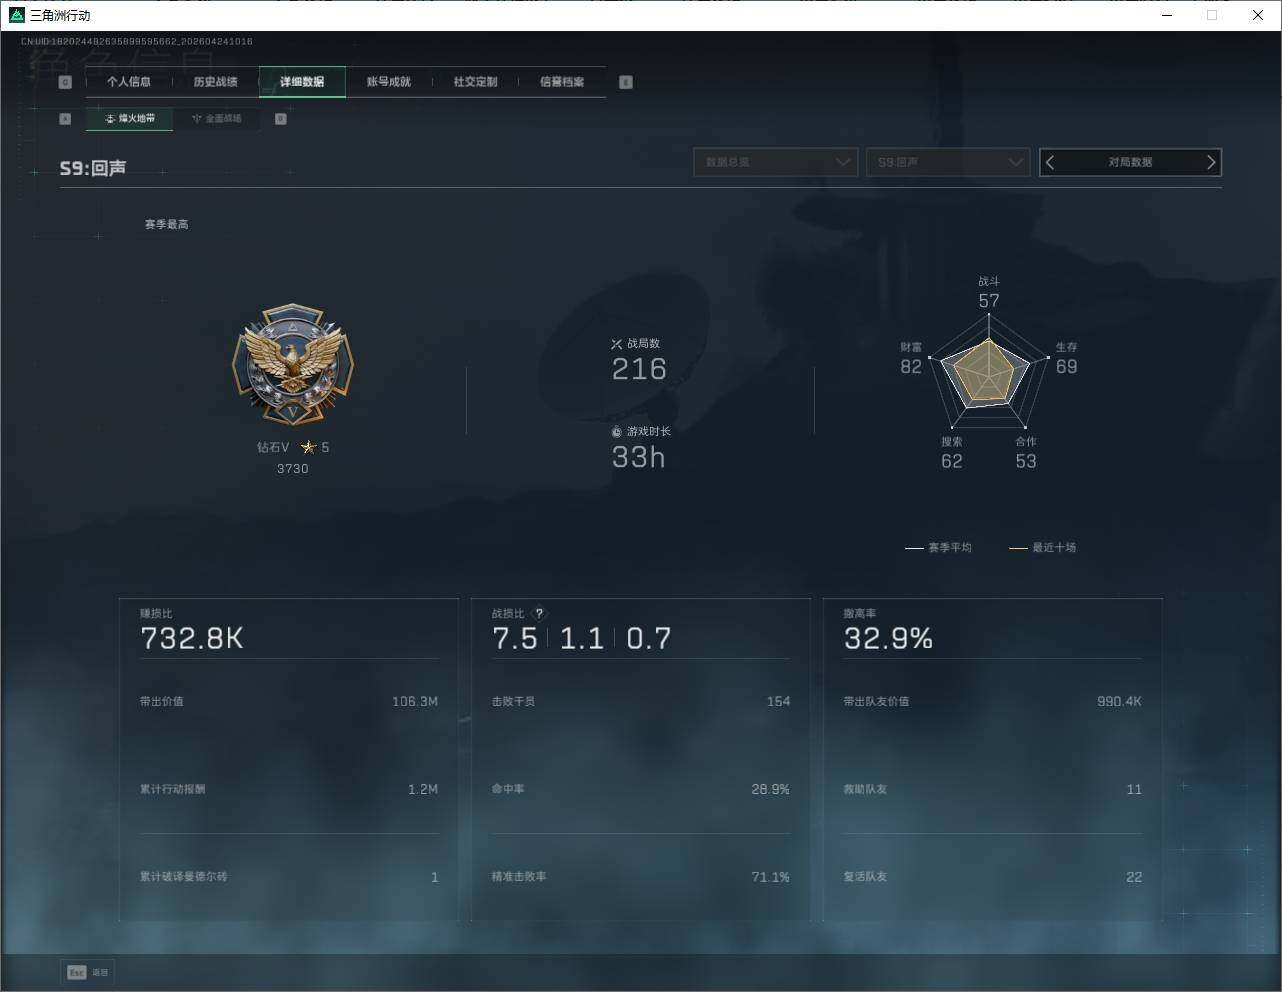Select the 烽火地带 mode tab
The width and height of the screenshot is (1282, 992).
click(x=129, y=119)
